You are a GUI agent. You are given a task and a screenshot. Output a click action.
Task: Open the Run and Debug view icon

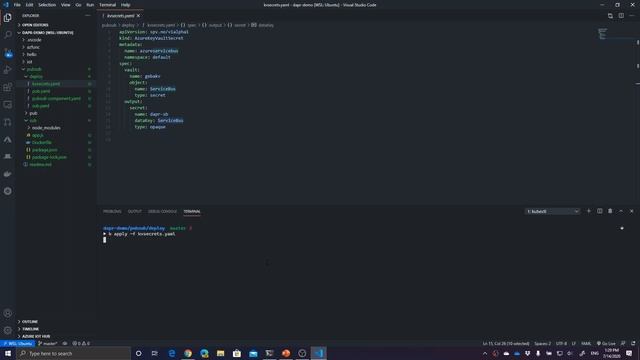tap(7, 70)
